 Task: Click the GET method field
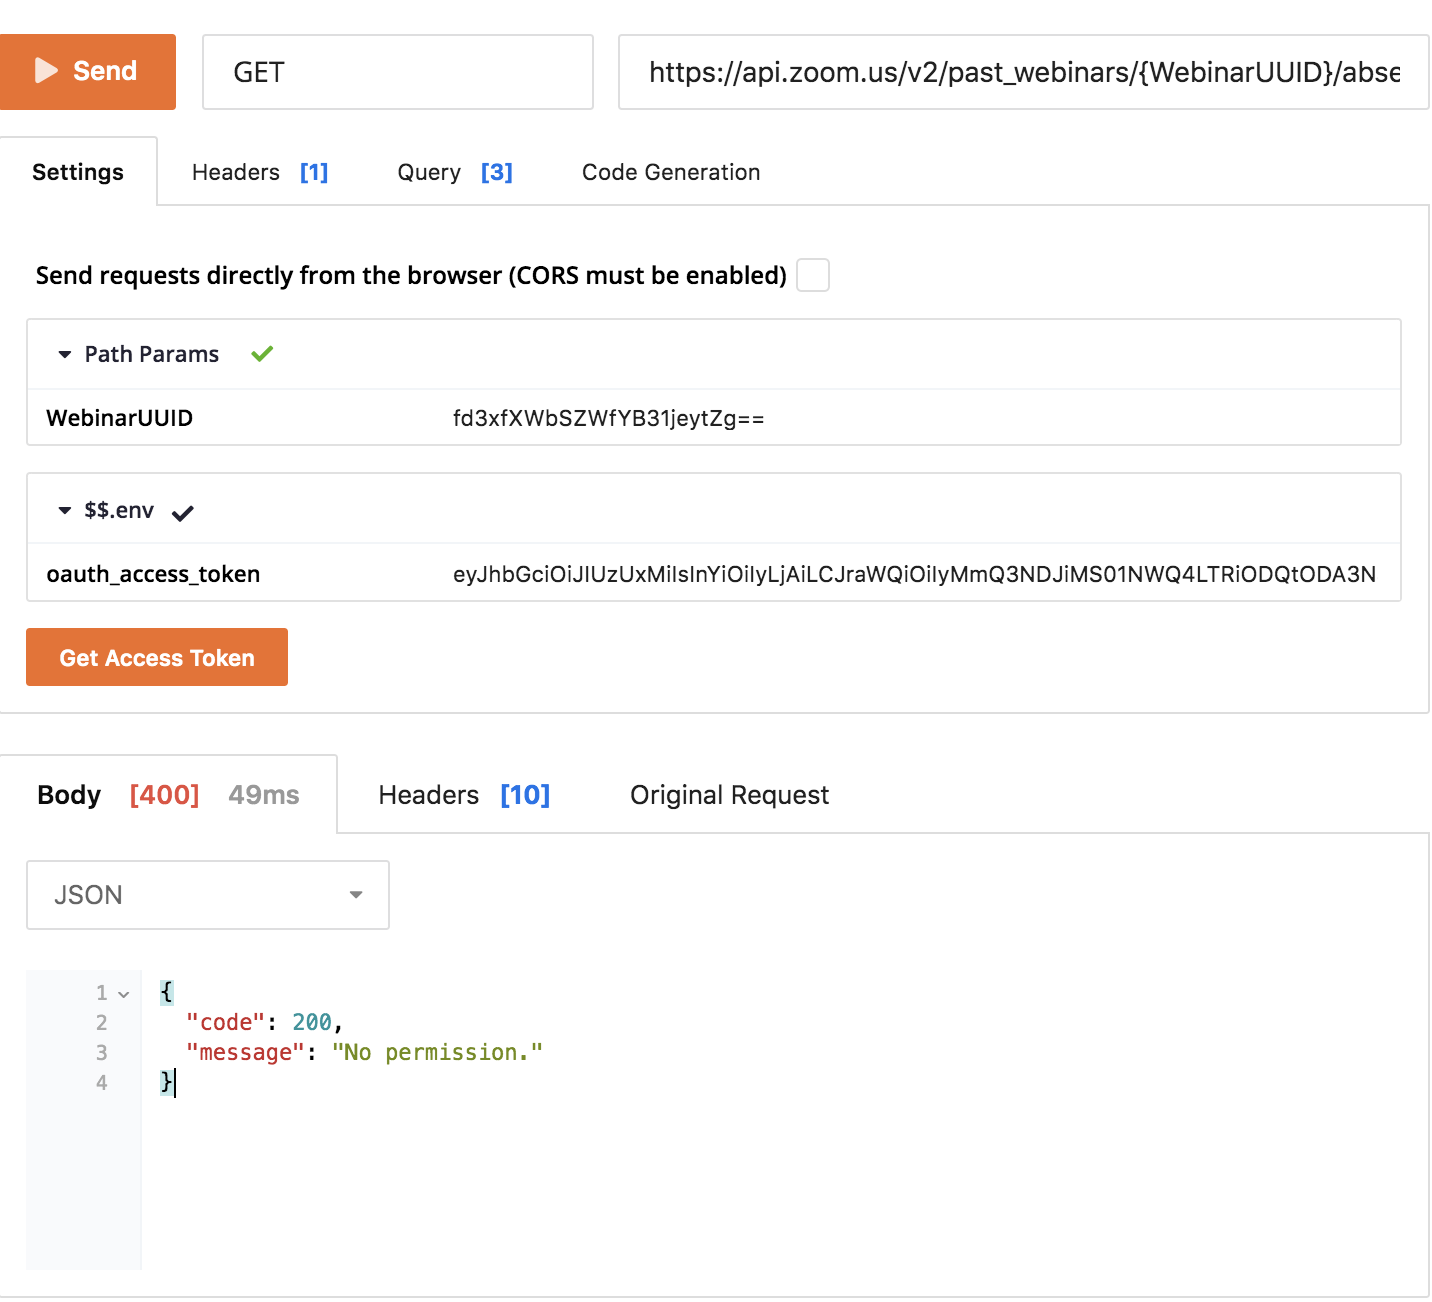[398, 72]
